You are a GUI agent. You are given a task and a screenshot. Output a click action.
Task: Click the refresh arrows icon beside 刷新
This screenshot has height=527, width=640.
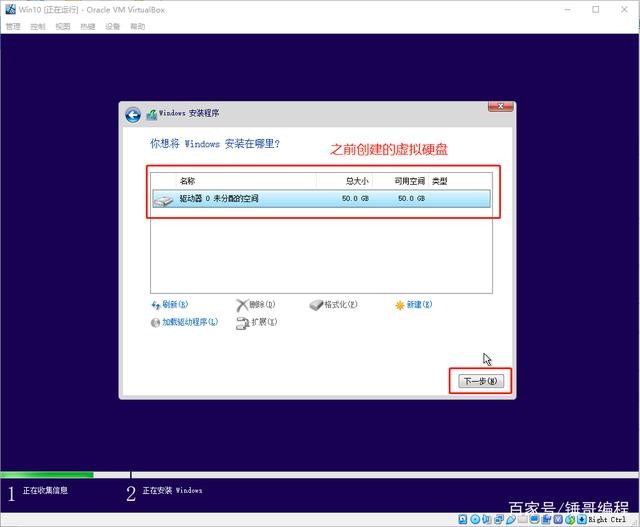[x=156, y=305]
